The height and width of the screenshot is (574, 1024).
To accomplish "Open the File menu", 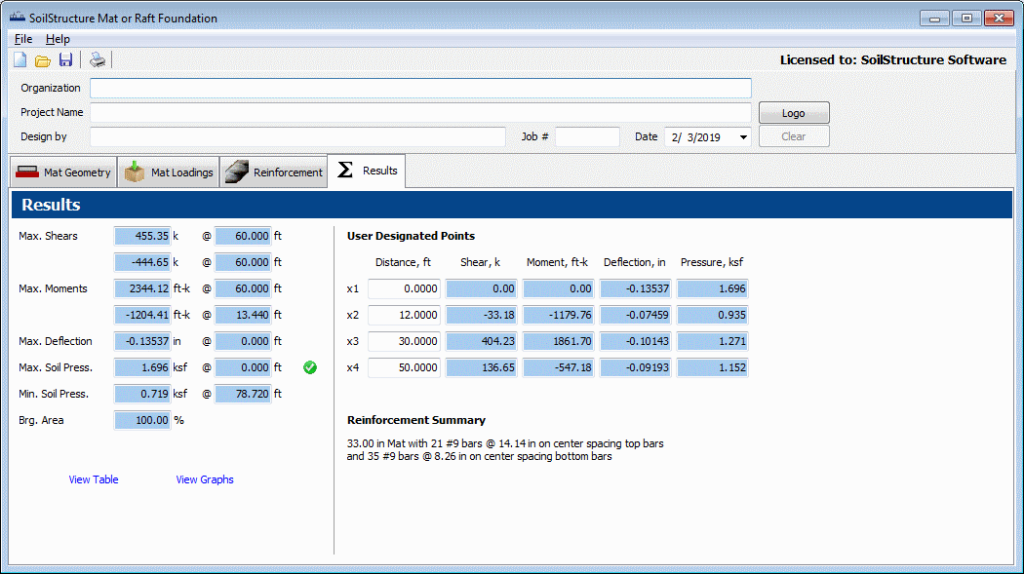I will coord(24,39).
